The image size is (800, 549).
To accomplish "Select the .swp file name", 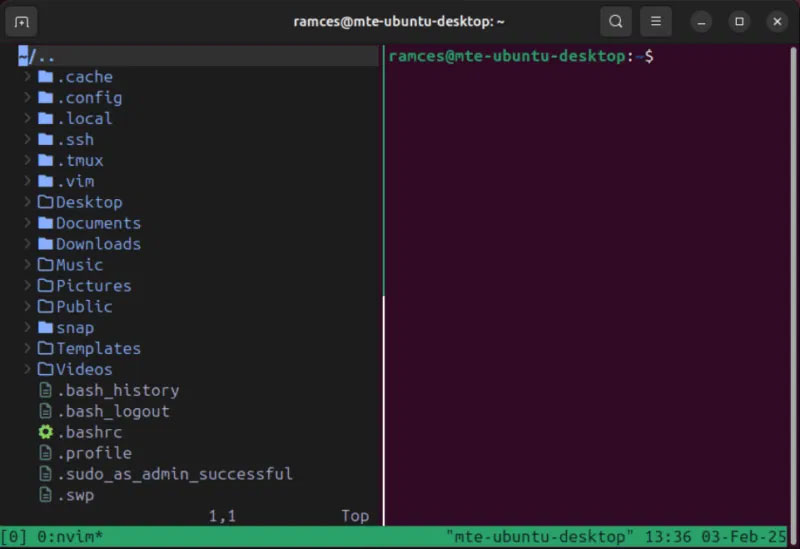I will (x=76, y=495).
